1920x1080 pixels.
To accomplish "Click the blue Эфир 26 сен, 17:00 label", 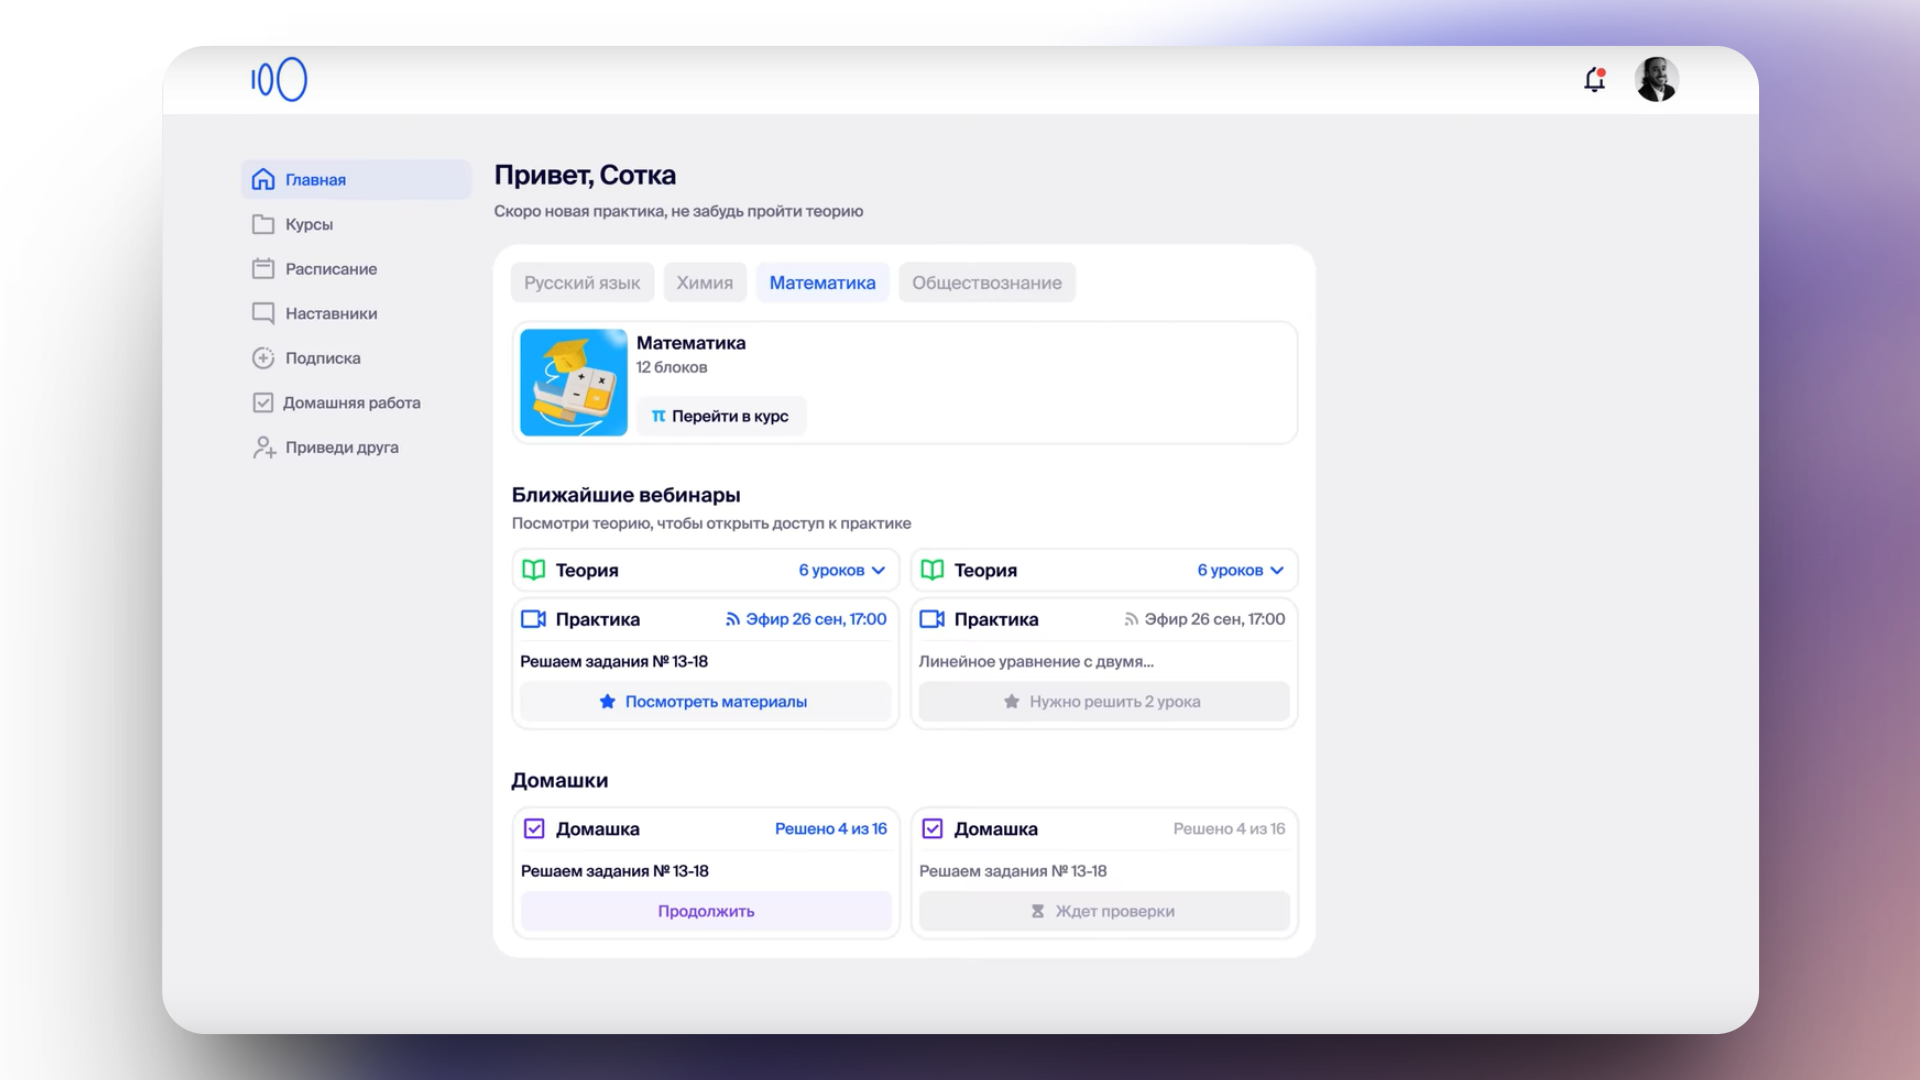I will (x=816, y=619).
